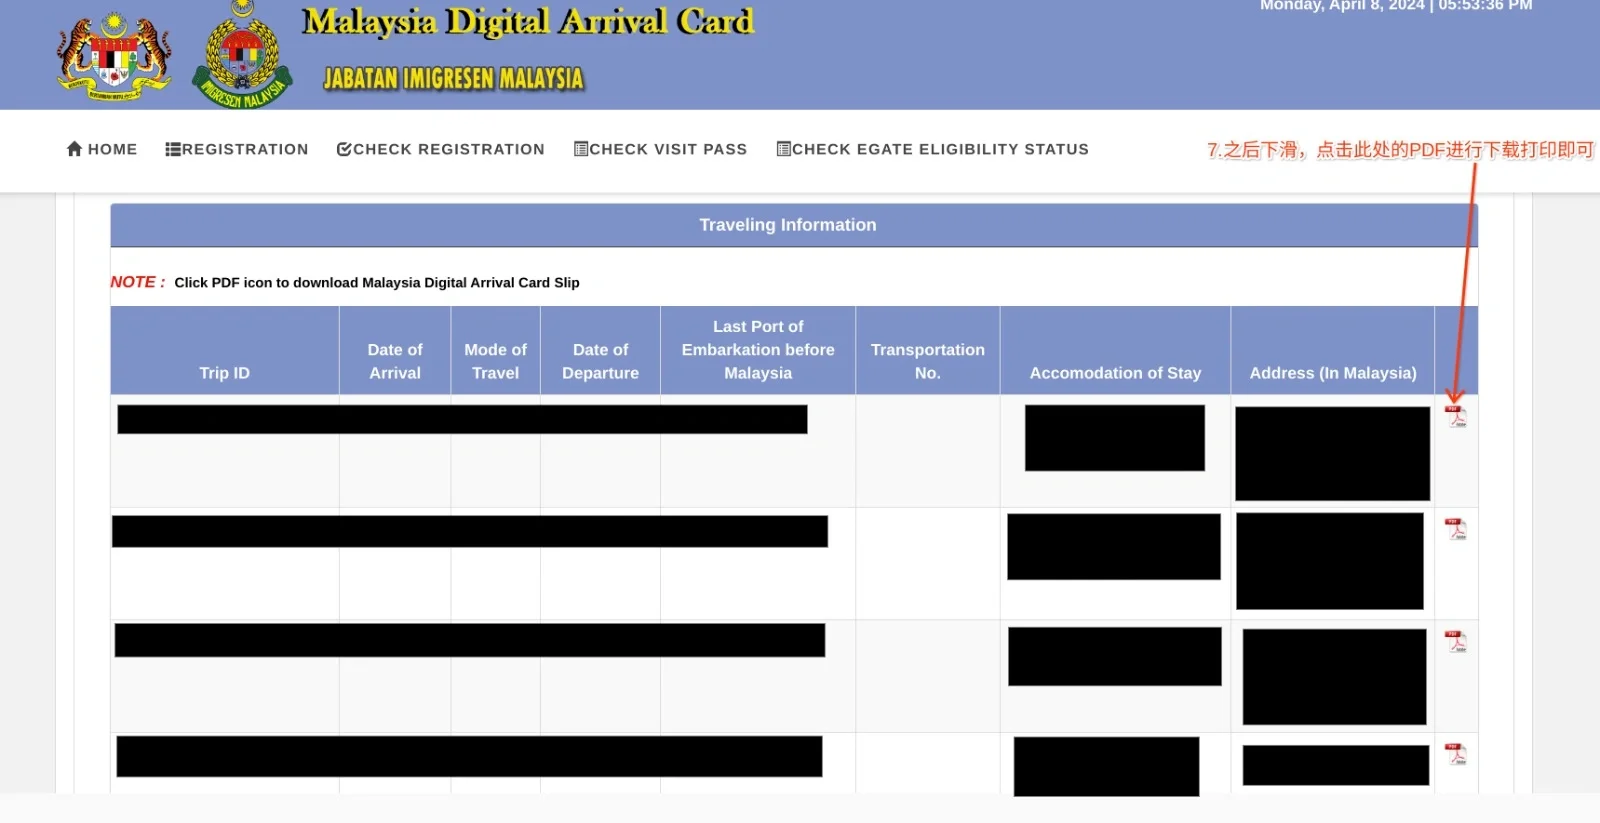Click the Last Port of Embarkation header
Screen dimensions: 1600x823
point(758,350)
